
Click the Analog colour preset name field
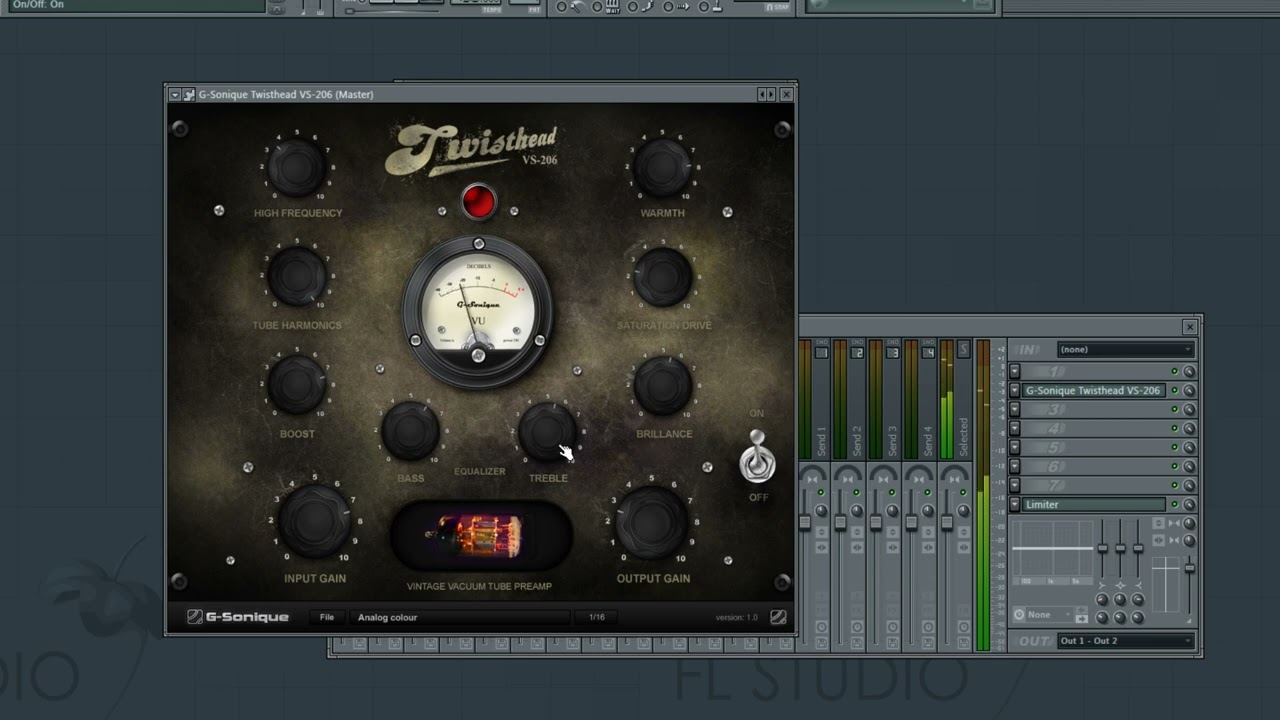(x=461, y=617)
